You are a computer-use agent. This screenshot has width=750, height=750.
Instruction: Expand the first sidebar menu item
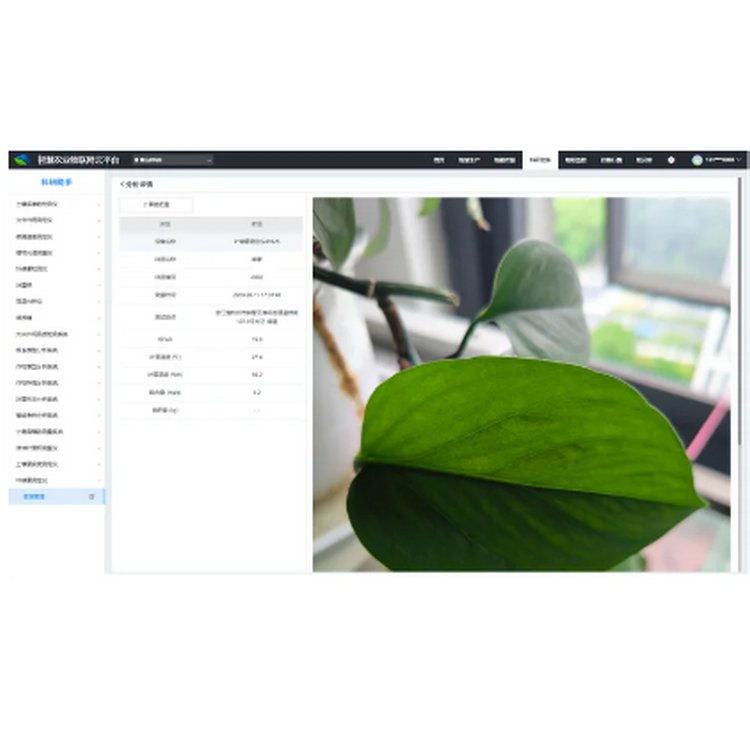pos(55,204)
